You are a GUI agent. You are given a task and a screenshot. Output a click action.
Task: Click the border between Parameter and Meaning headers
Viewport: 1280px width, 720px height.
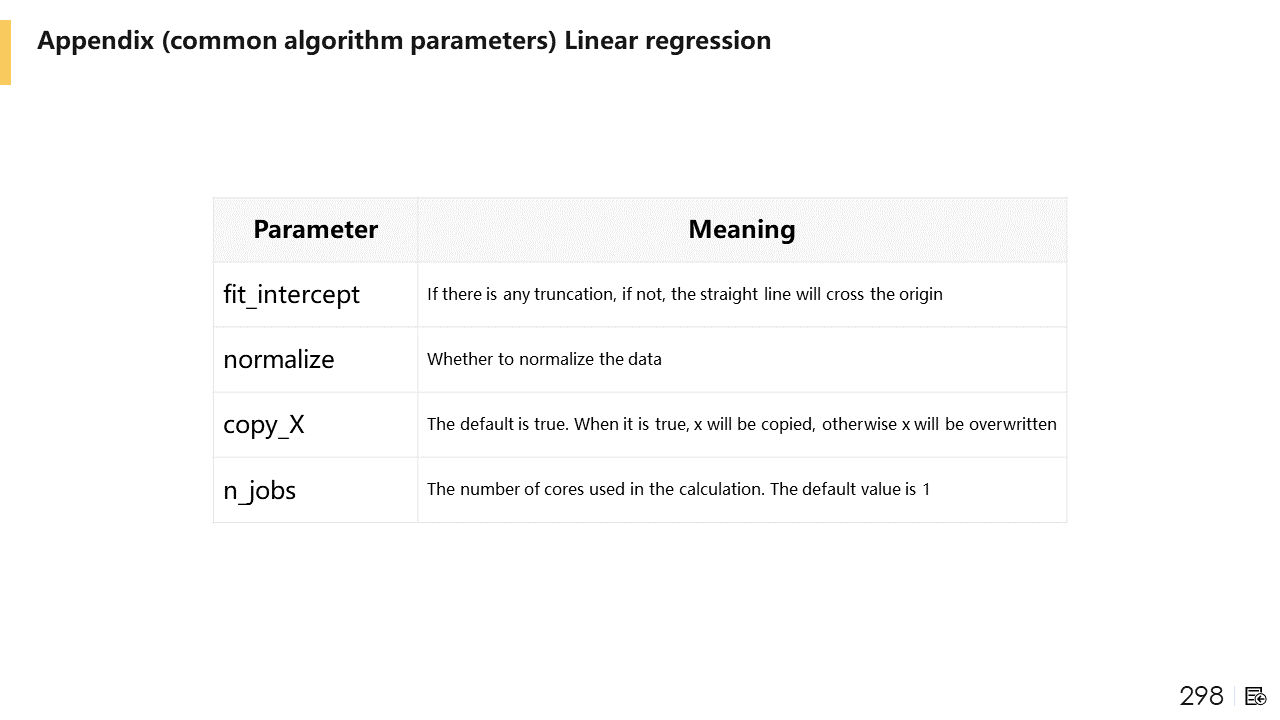point(418,230)
